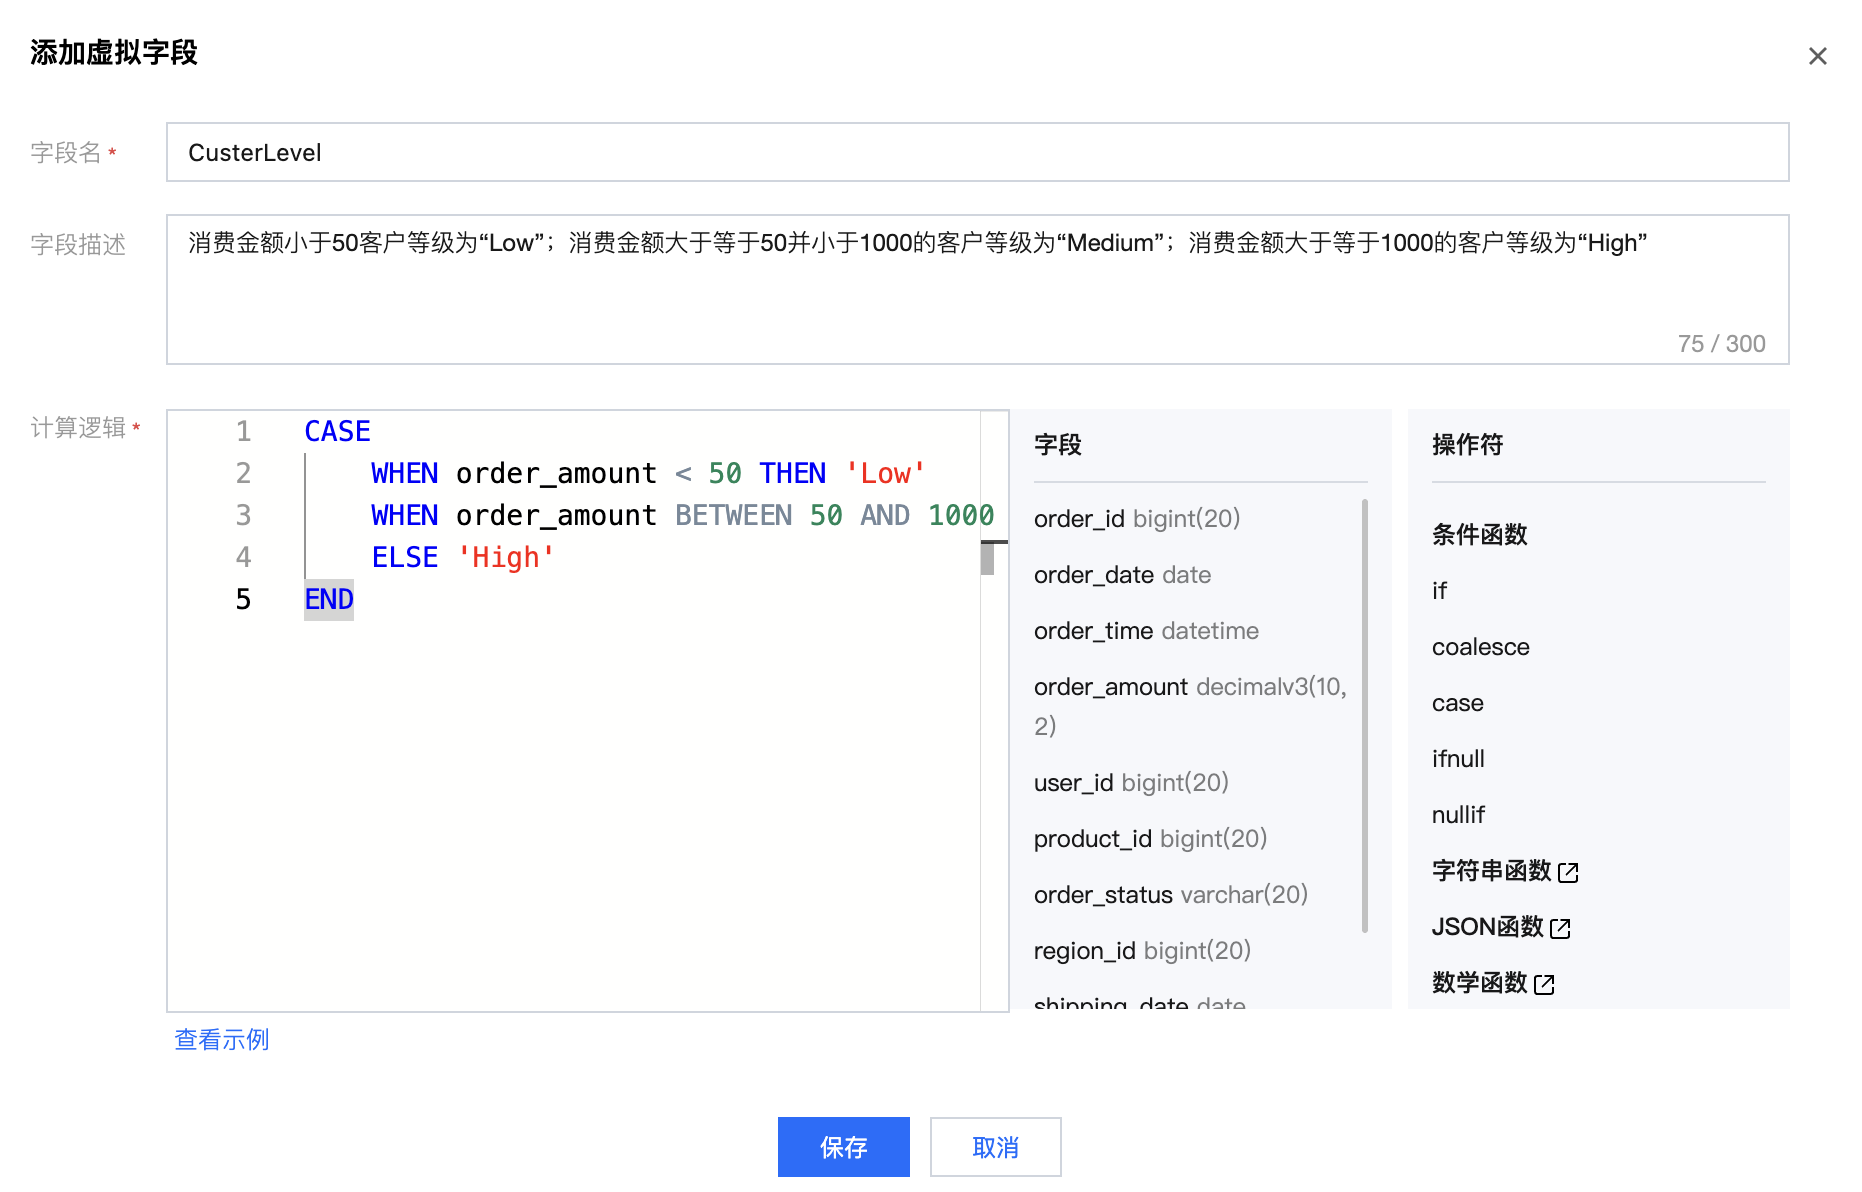Click the 取消 cancel button
1862x1192 pixels.
[x=995, y=1147]
